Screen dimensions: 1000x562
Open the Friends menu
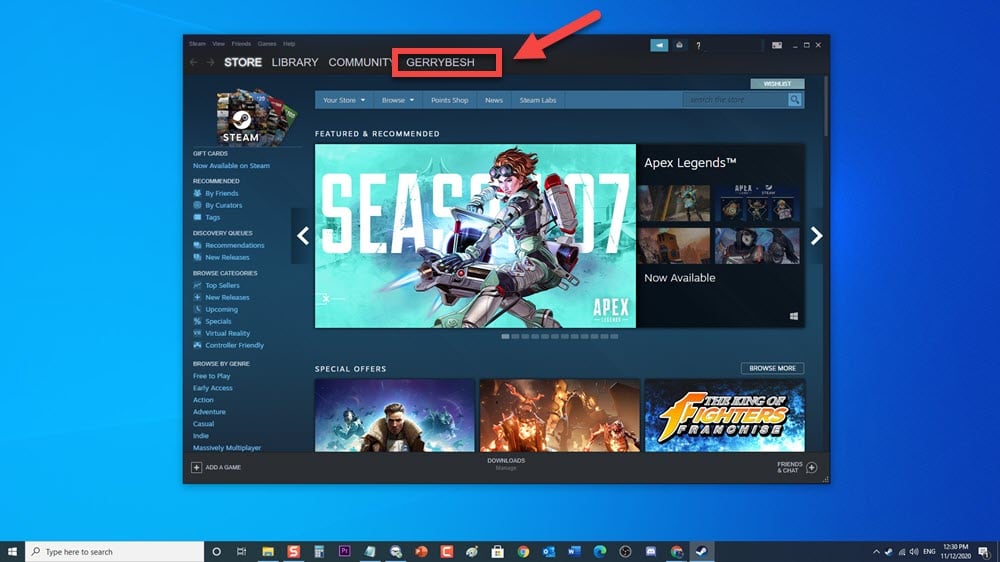(241, 44)
